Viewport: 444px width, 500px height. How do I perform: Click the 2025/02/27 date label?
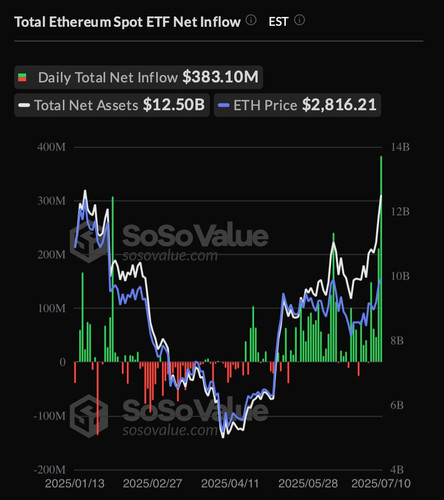152,483
